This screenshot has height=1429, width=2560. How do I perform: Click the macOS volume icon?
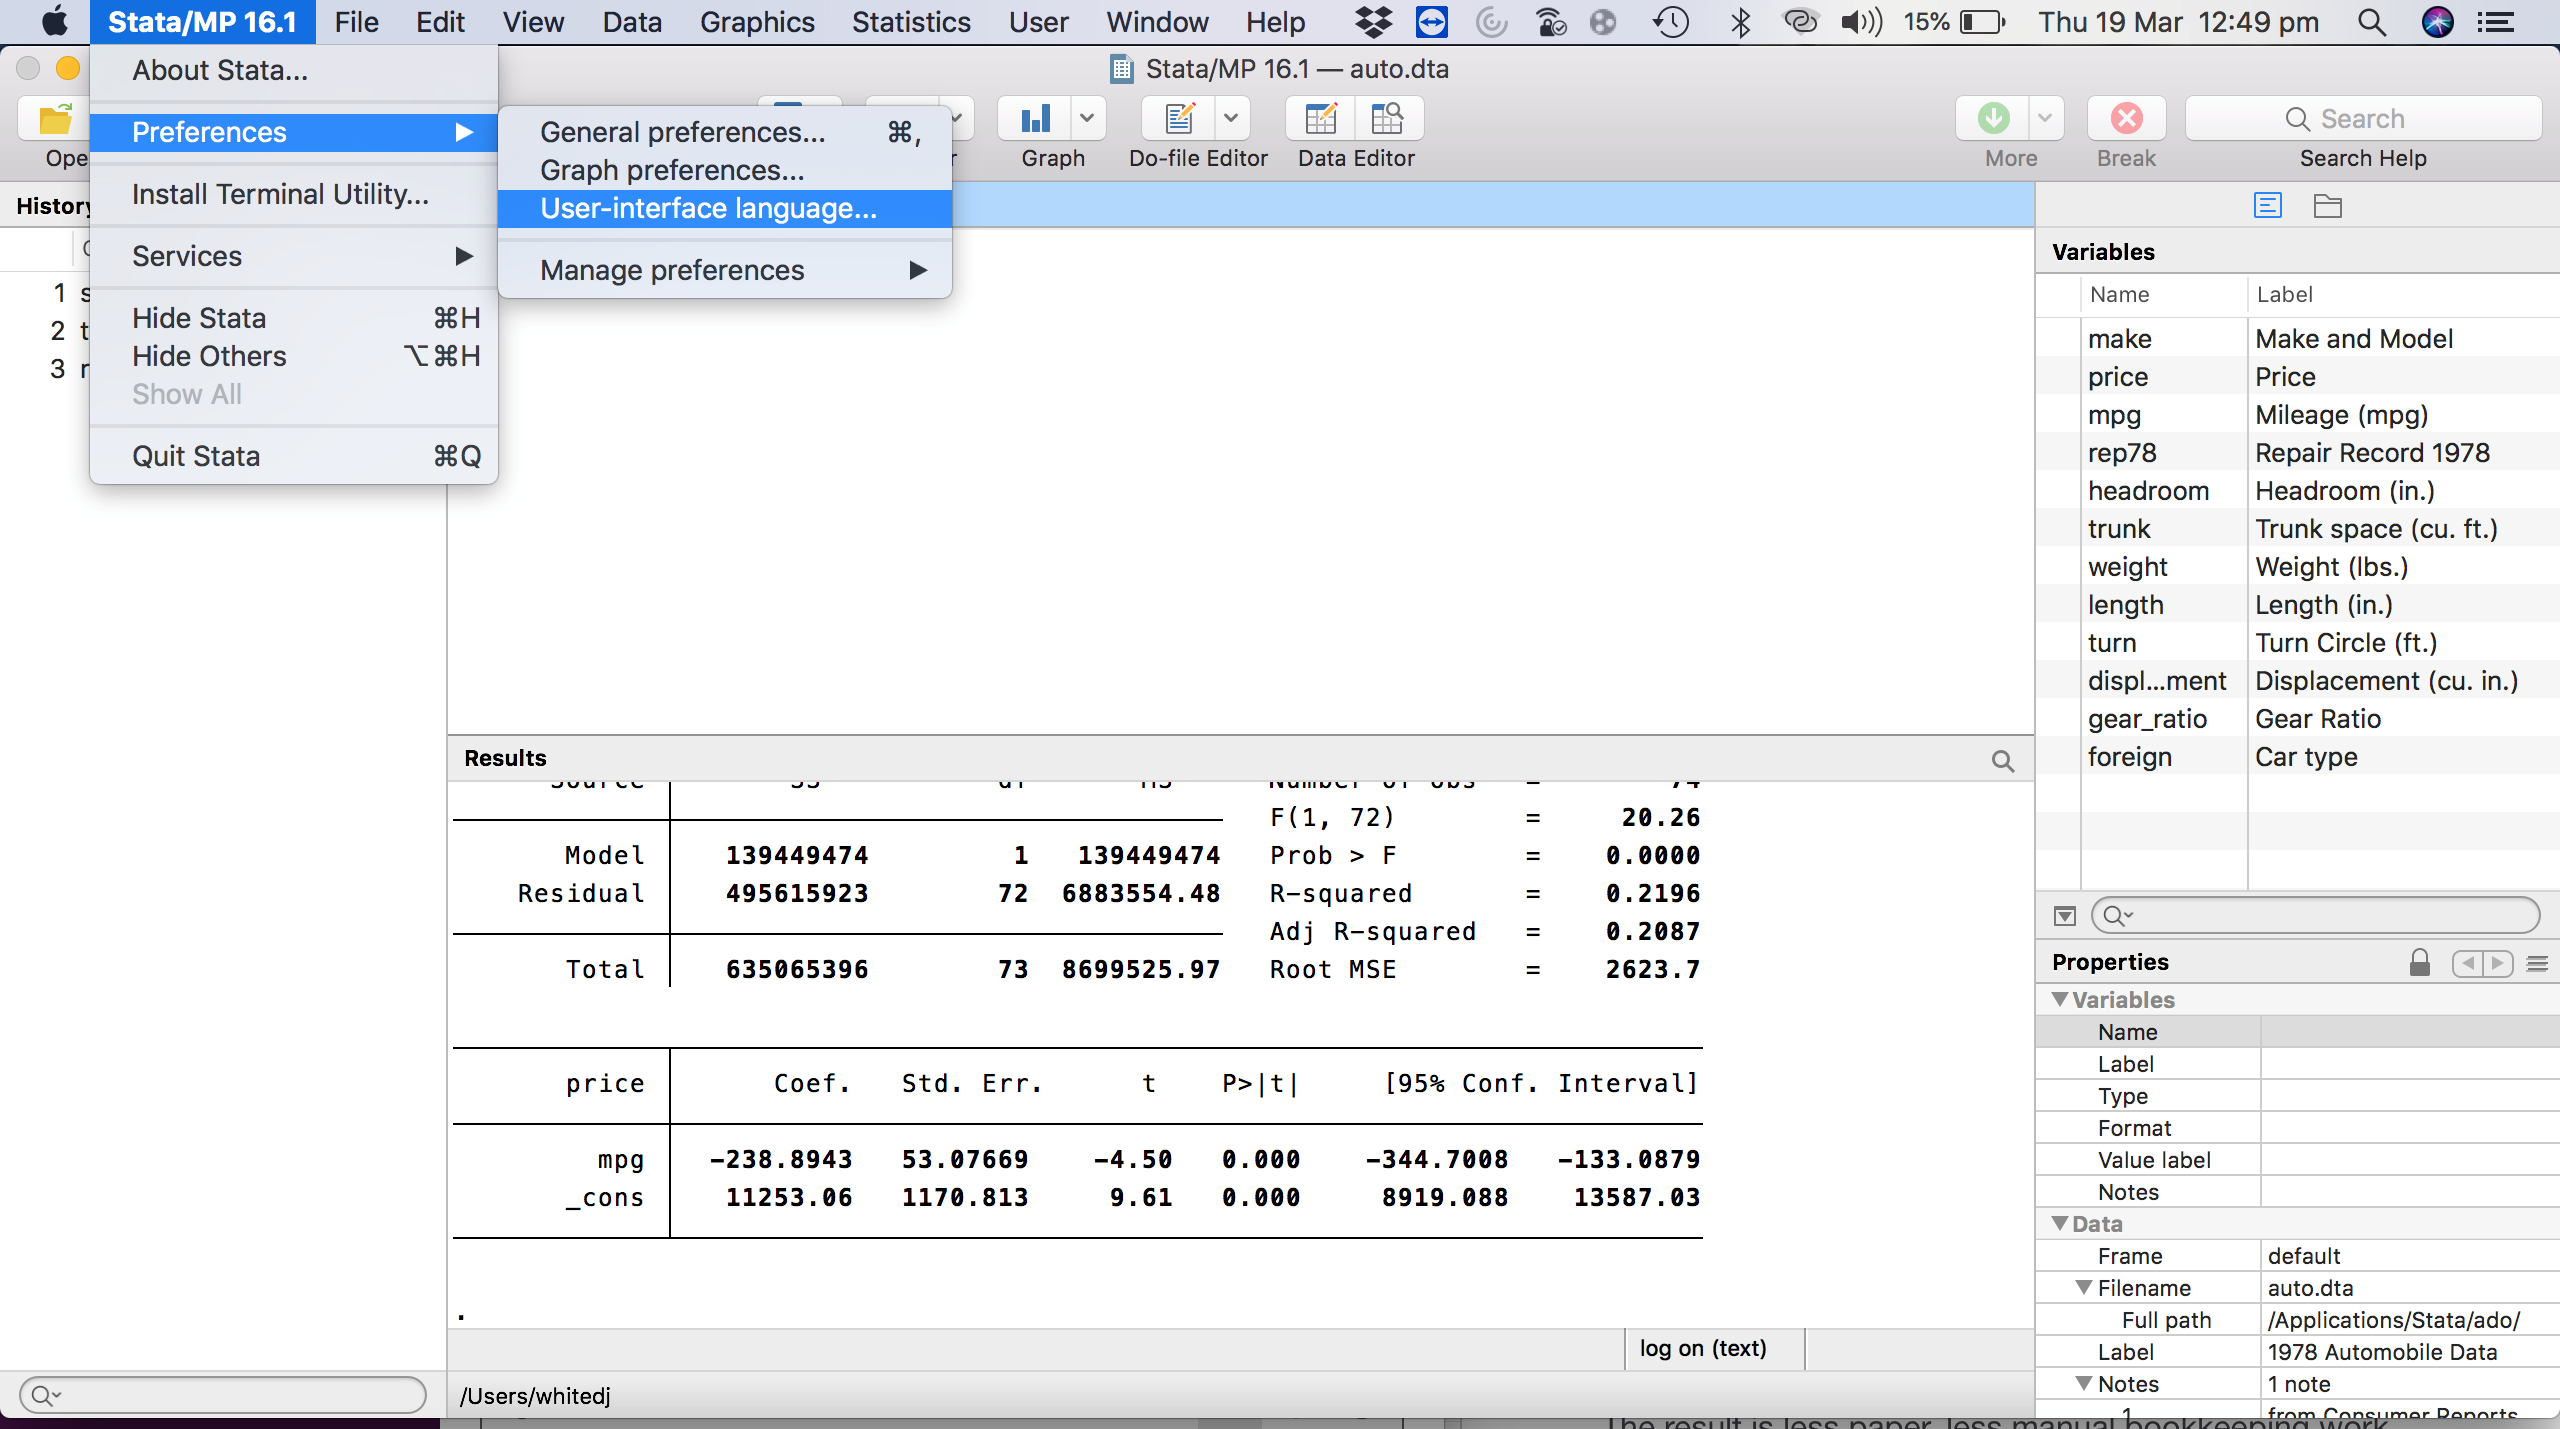[1860, 22]
